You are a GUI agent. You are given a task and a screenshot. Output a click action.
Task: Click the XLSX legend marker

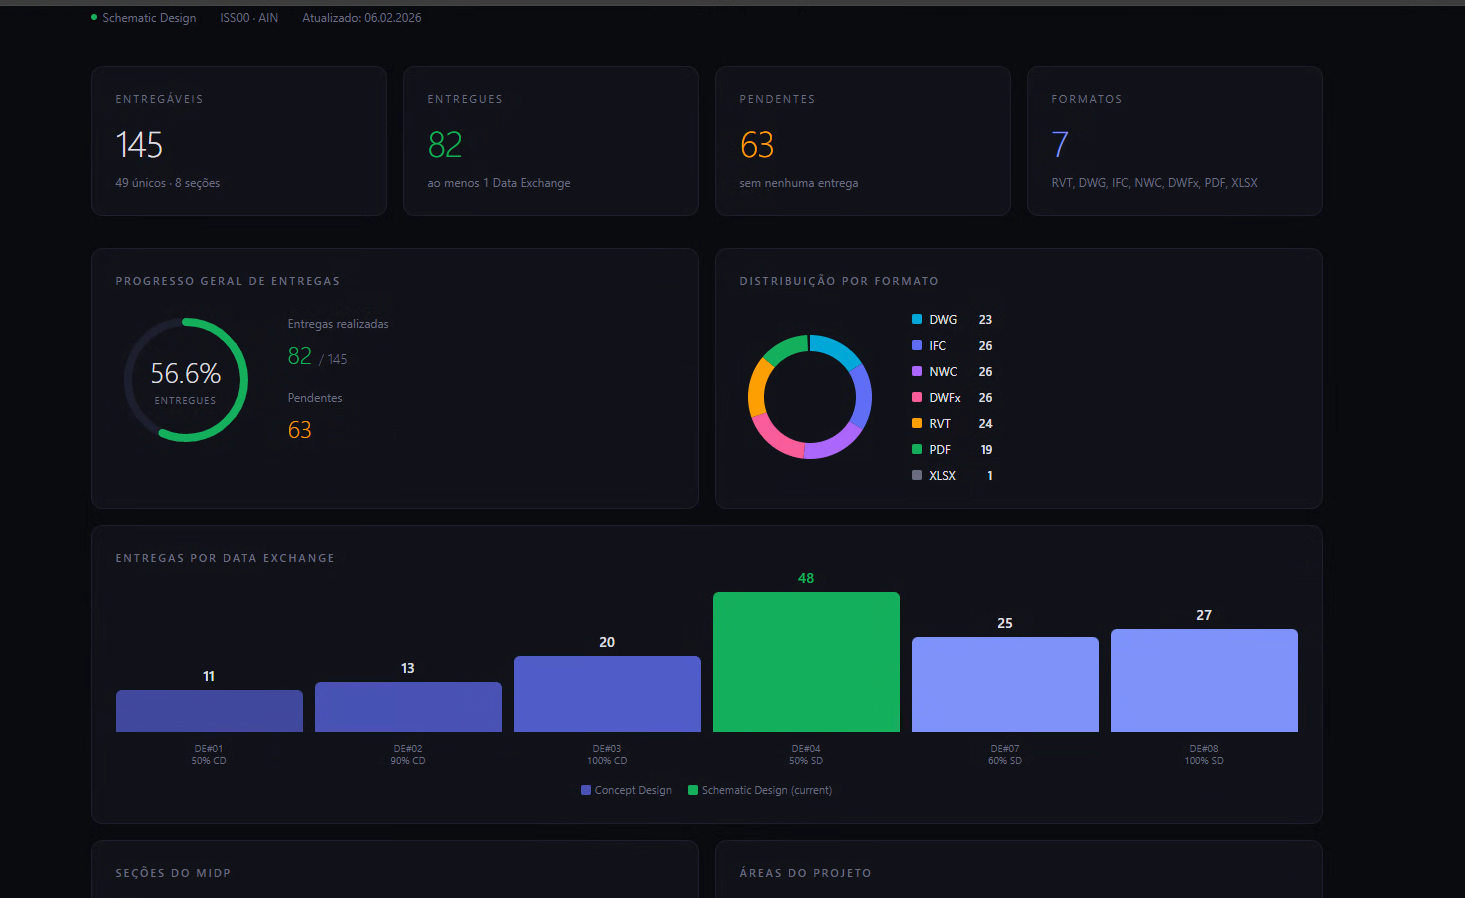(x=915, y=475)
